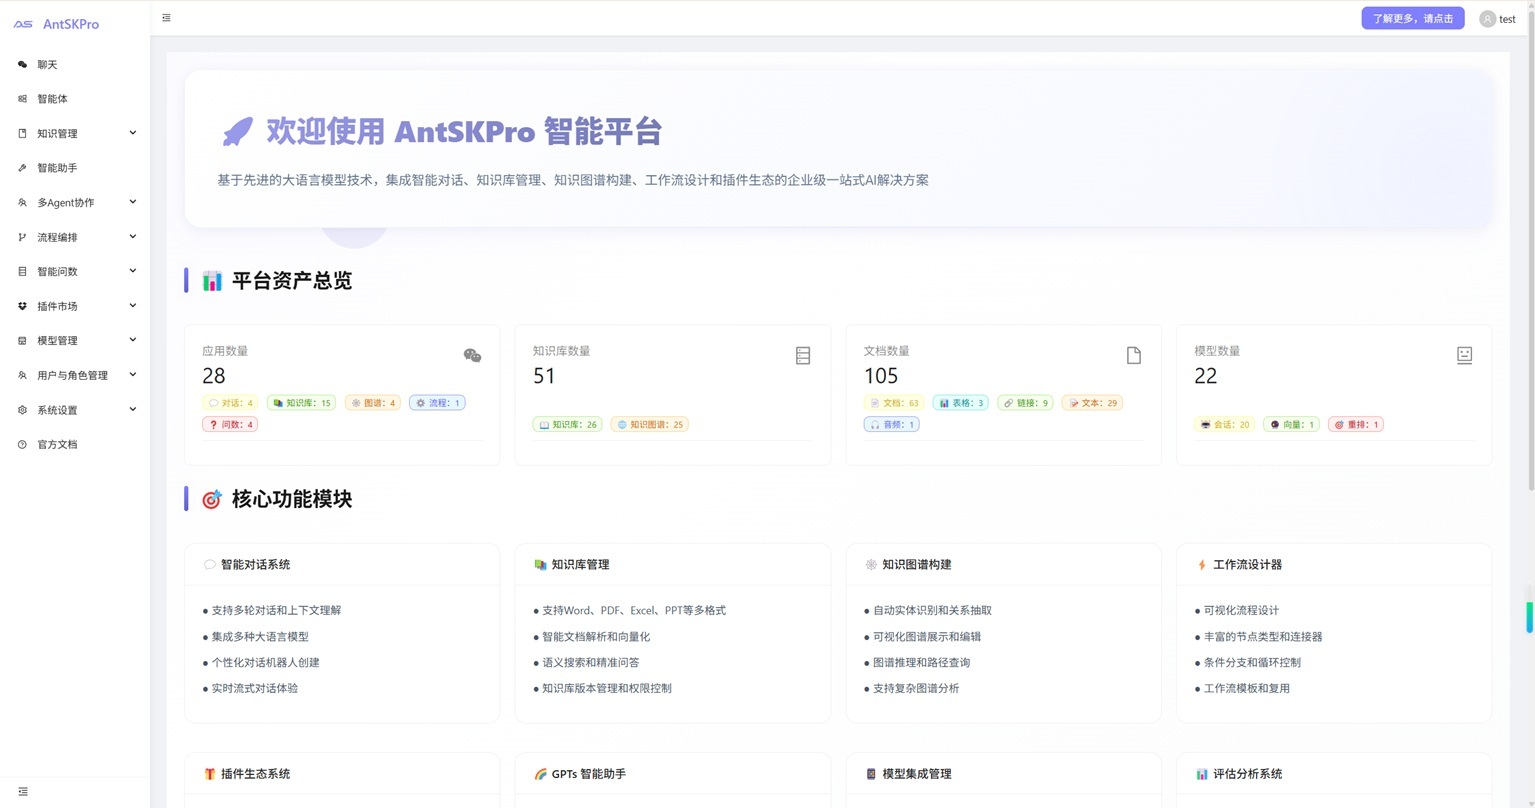The width and height of the screenshot is (1535, 808).
Task: Select the AntSKPro logo in the top left
Action: pyautogui.click(x=55, y=23)
